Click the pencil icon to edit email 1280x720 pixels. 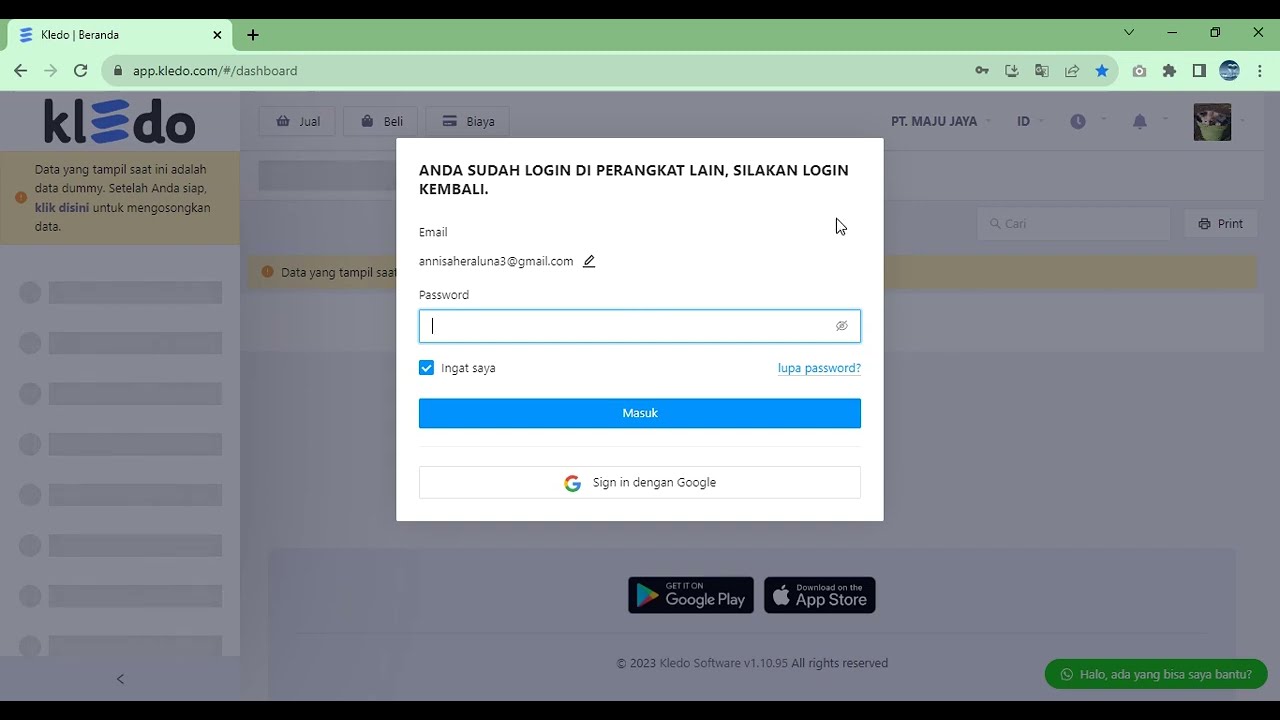coord(589,261)
